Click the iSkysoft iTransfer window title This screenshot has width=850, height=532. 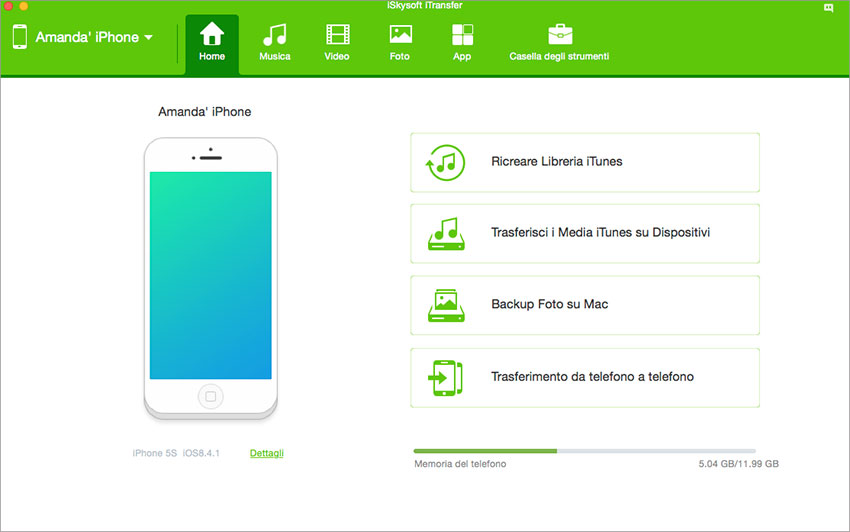pyautogui.click(x=424, y=5)
